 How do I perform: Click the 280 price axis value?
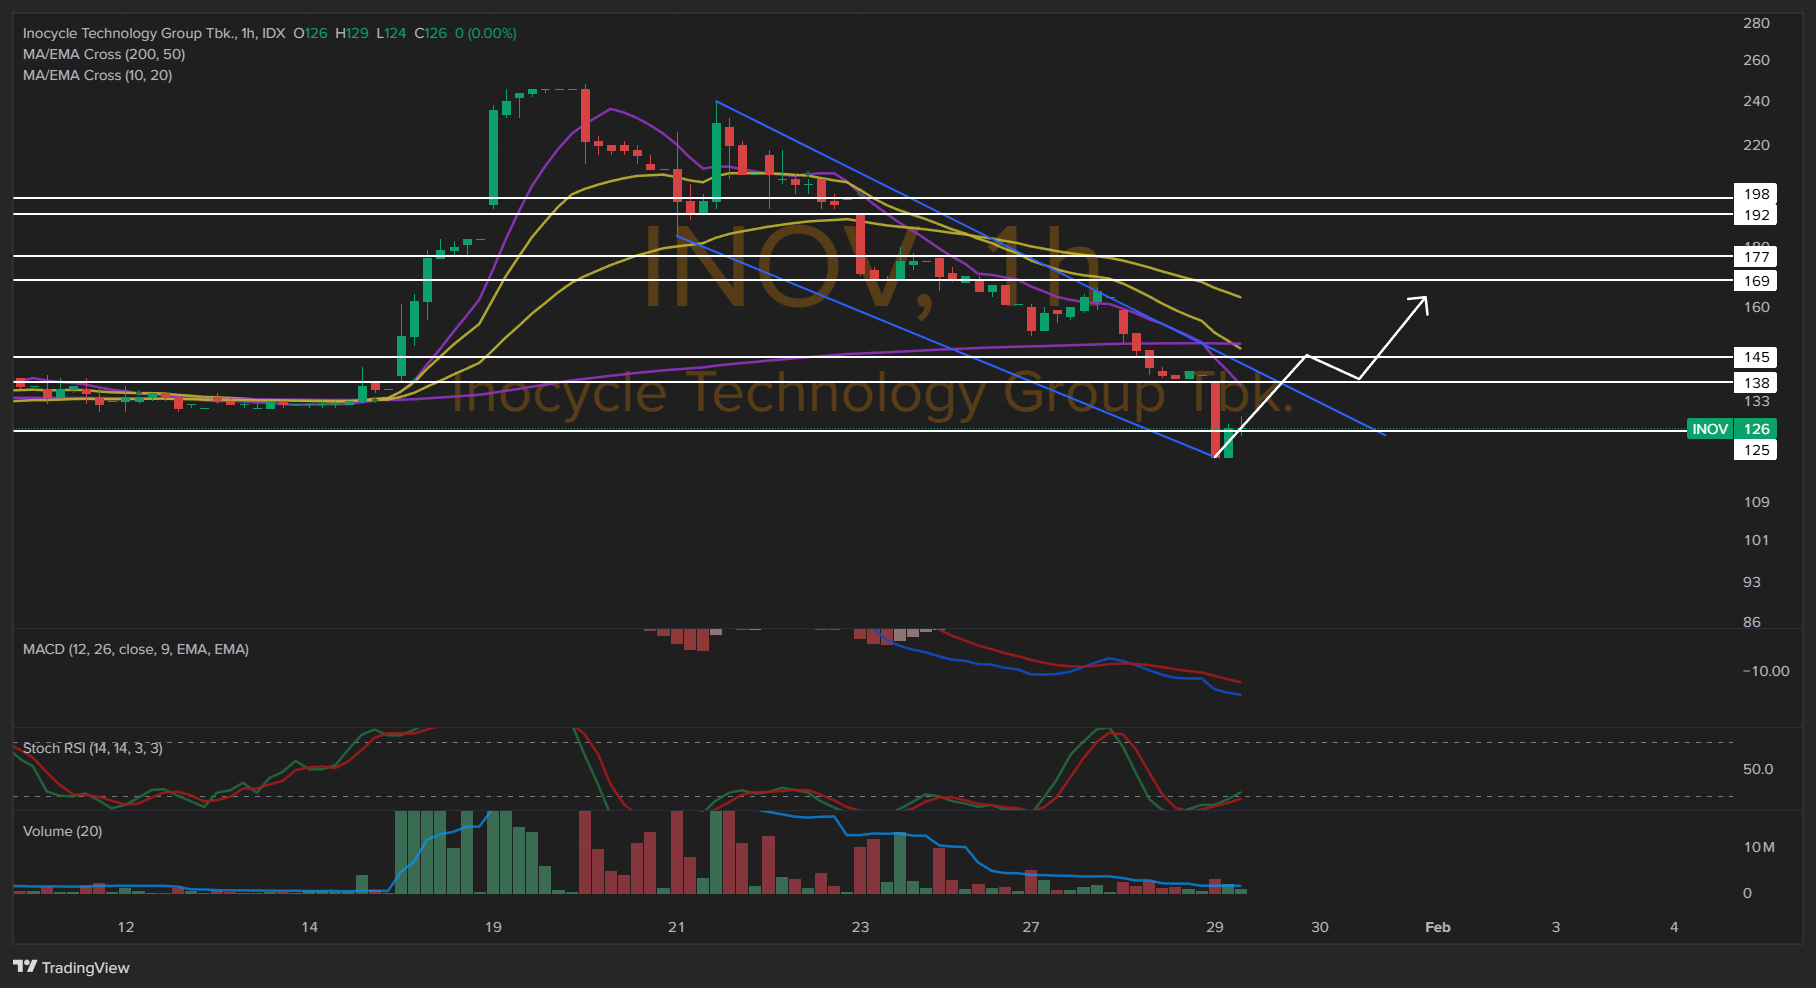point(1756,23)
